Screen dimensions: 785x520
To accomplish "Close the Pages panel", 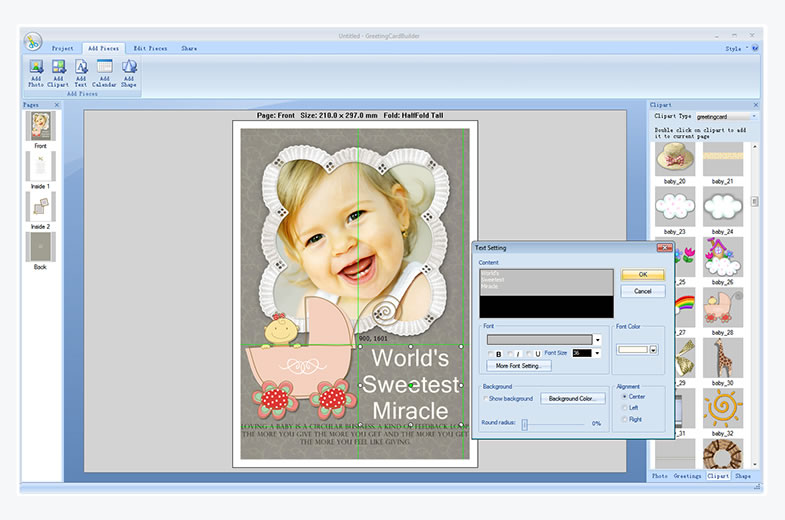I will pyautogui.click(x=57, y=105).
